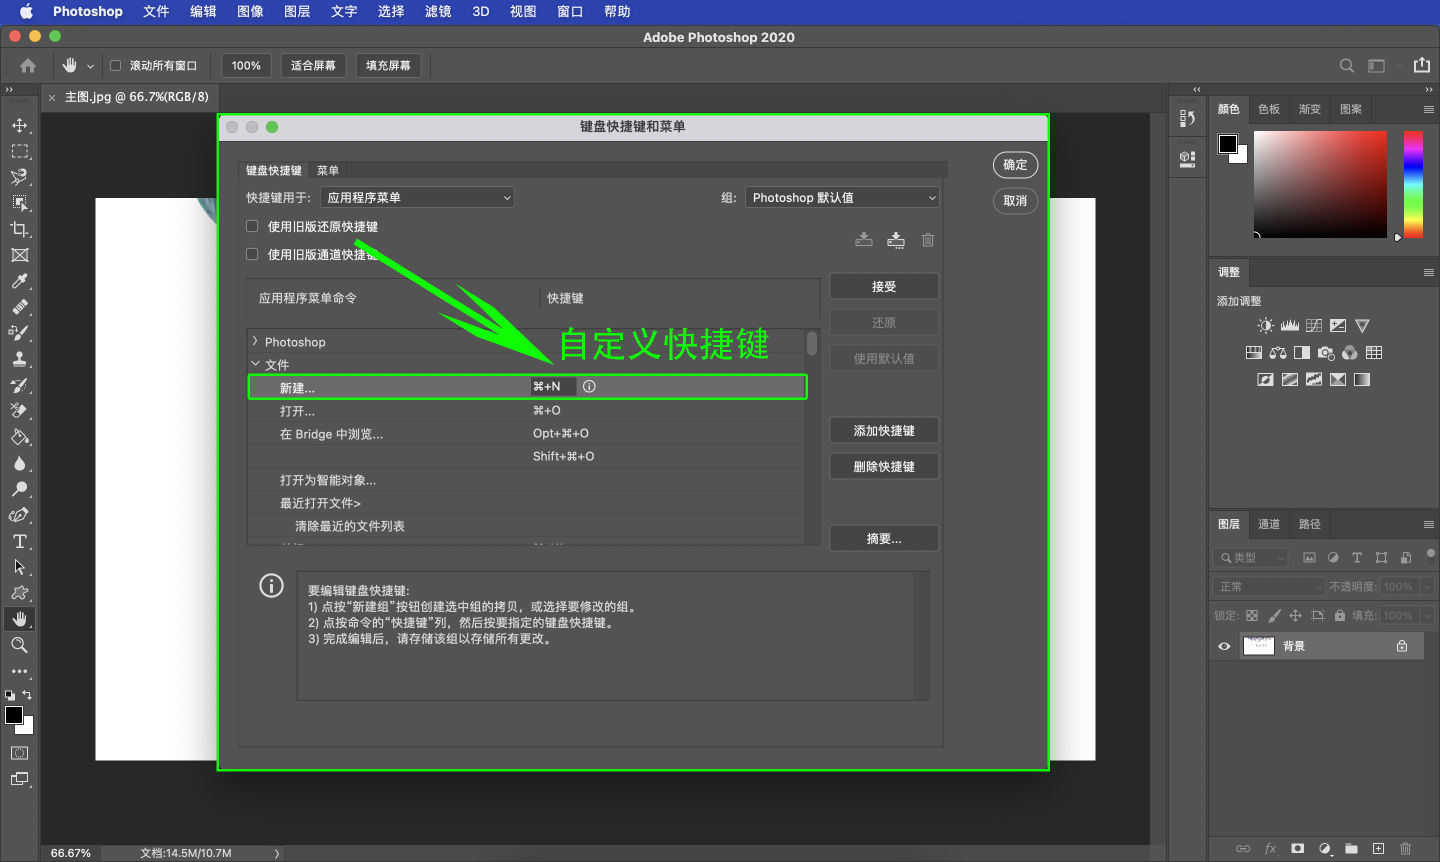Click the 添加快捷键 button
Viewport: 1440px width, 862px height.
[x=883, y=430]
